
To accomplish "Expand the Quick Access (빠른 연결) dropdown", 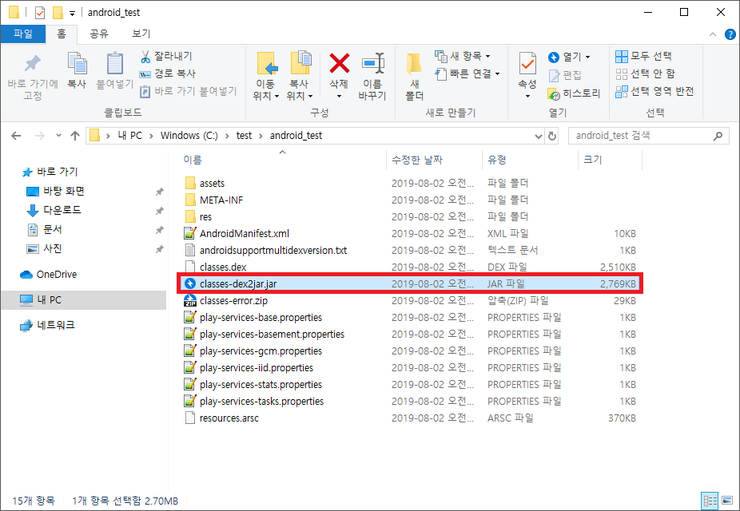I will click(468, 73).
